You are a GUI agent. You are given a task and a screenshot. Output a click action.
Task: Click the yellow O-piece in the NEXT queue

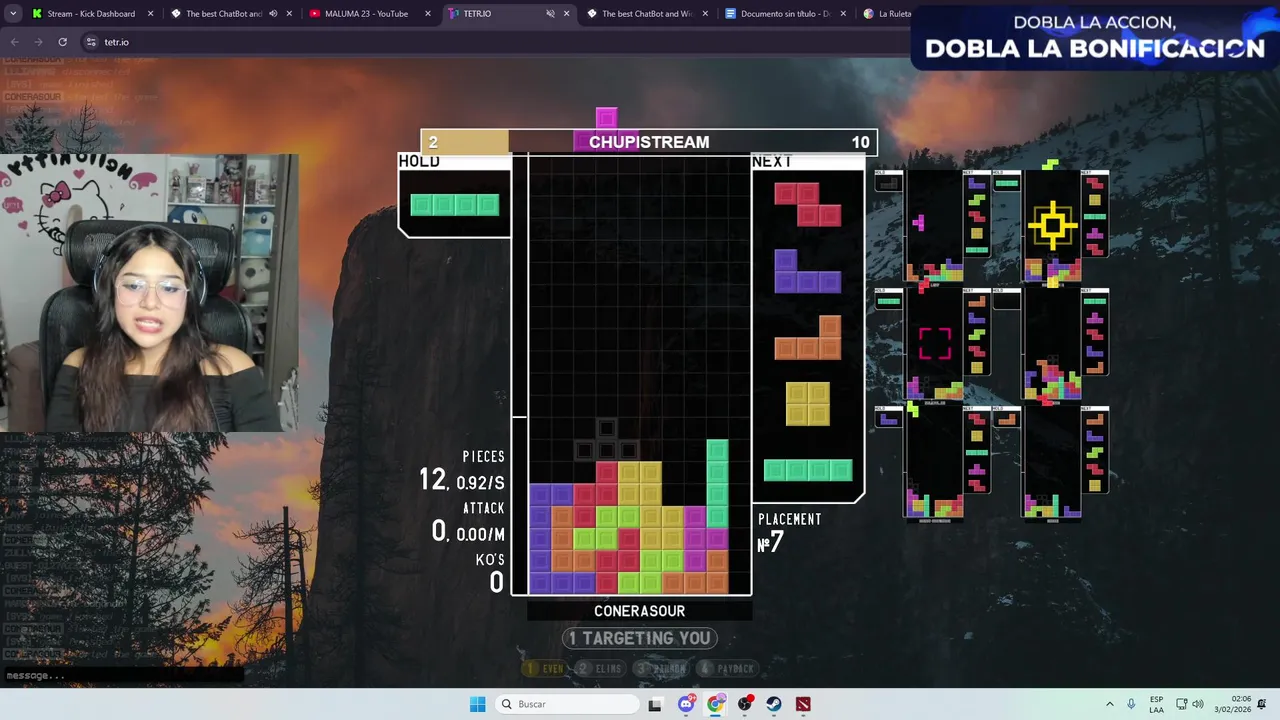click(807, 404)
